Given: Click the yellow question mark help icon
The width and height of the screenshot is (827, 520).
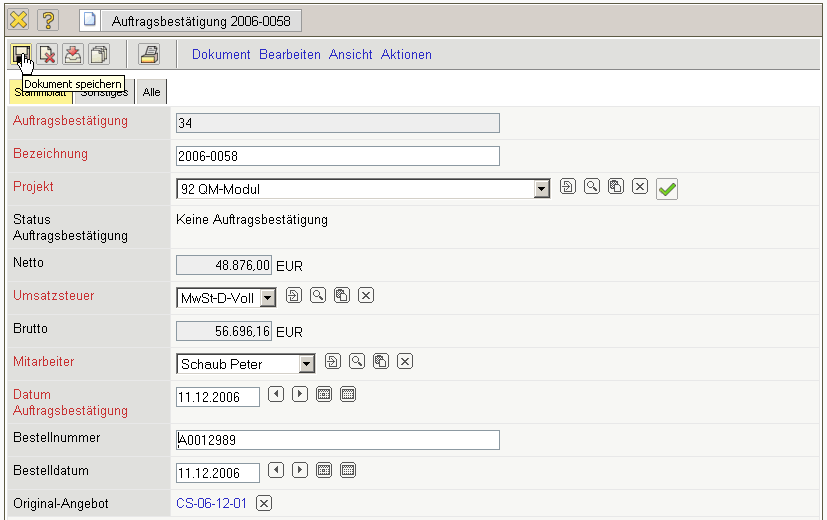Looking at the screenshot, I should [x=48, y=20].
